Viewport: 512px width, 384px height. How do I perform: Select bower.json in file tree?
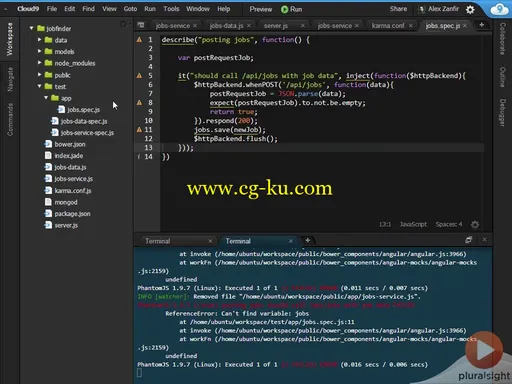70,144
